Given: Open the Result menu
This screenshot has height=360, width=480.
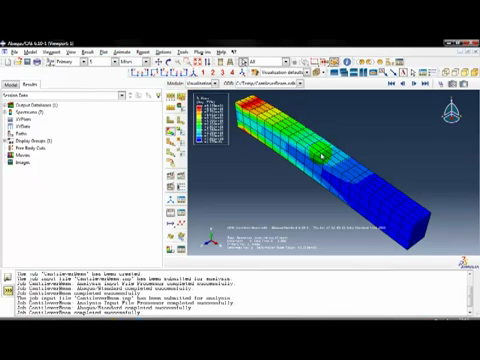Looking at the screenshot, I should pyautogui.click(x=88, y=52).
